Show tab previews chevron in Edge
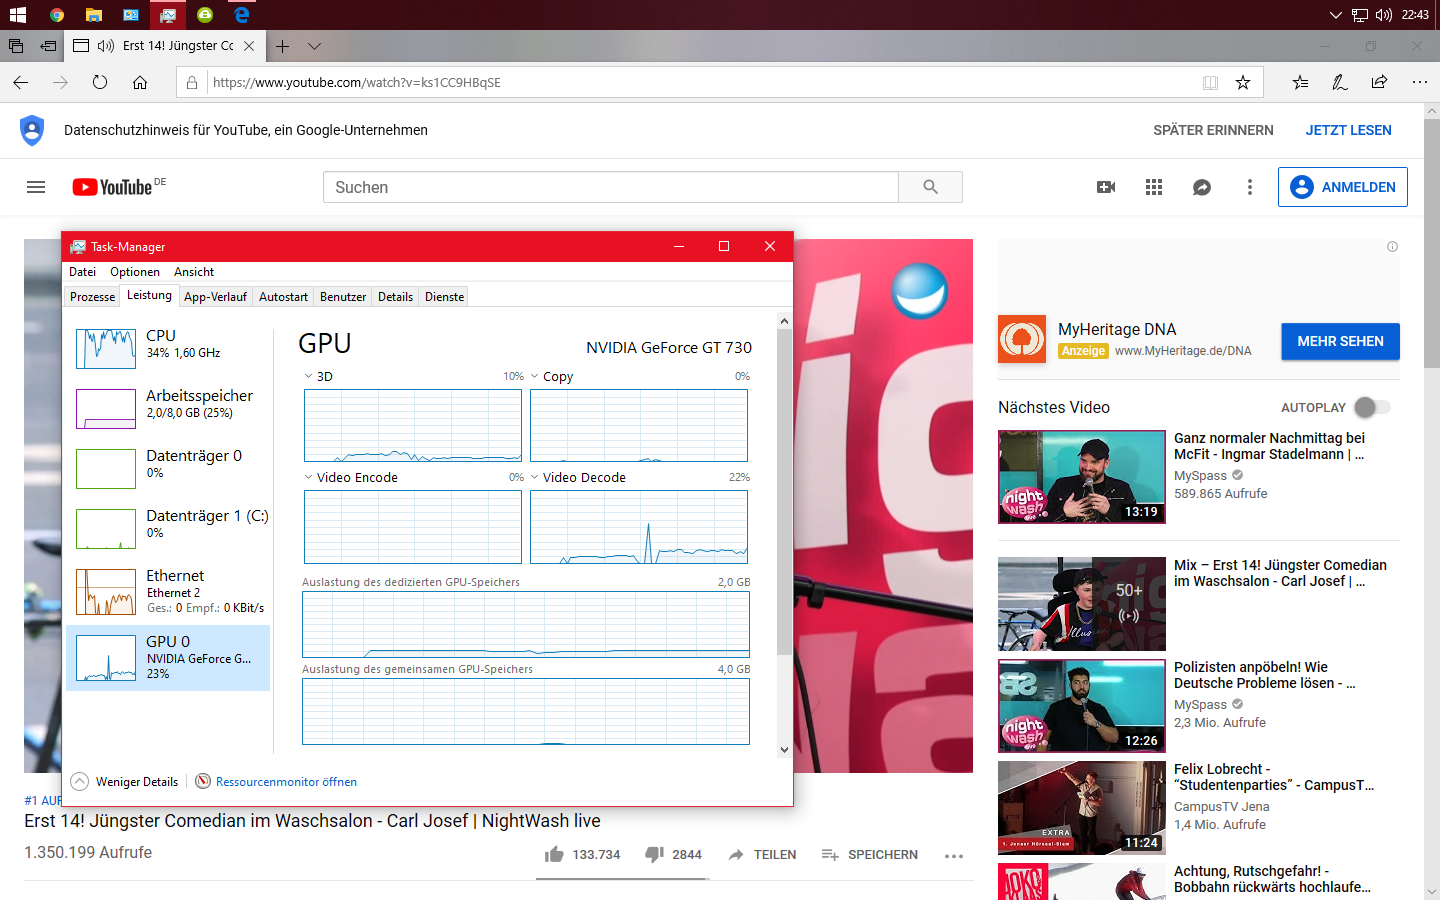Viewport: 1440px width, 900px height. click(314, 46)
